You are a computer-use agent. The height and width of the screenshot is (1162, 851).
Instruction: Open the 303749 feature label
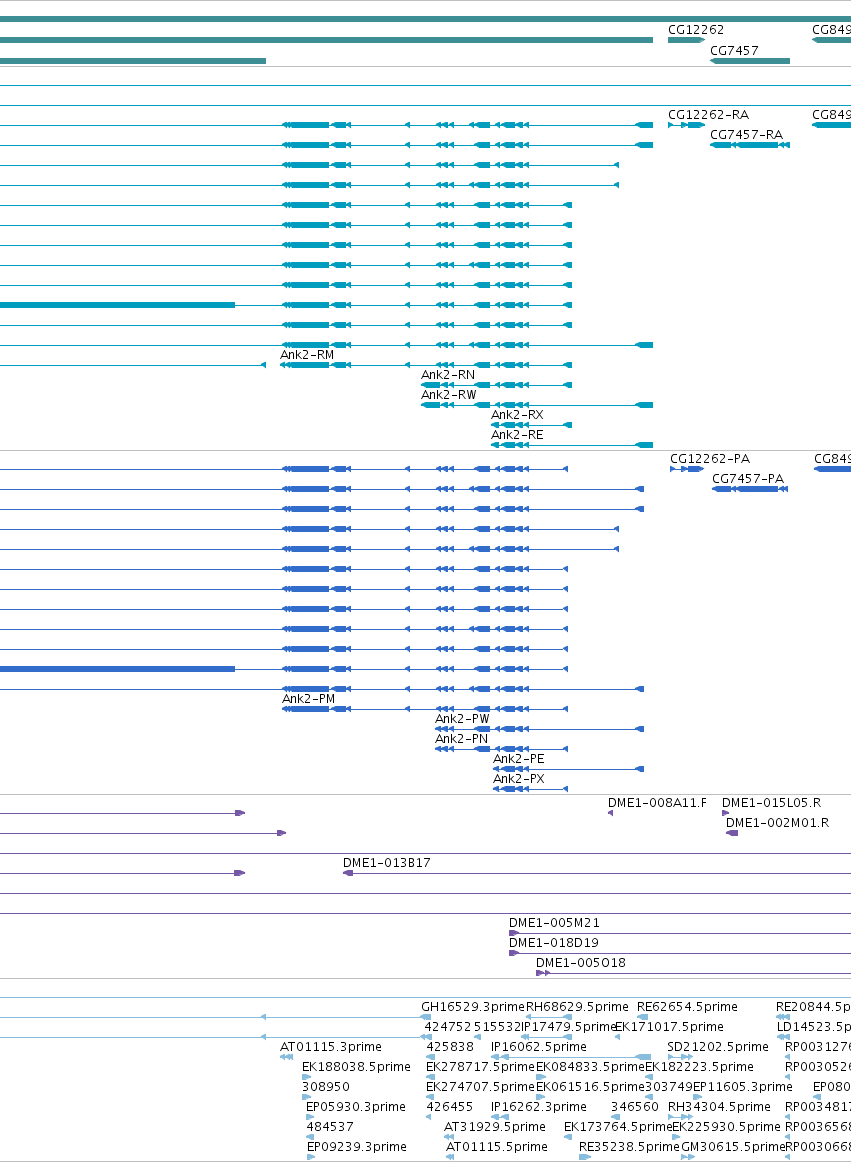pyautogui.click(x=669, y=1086)
